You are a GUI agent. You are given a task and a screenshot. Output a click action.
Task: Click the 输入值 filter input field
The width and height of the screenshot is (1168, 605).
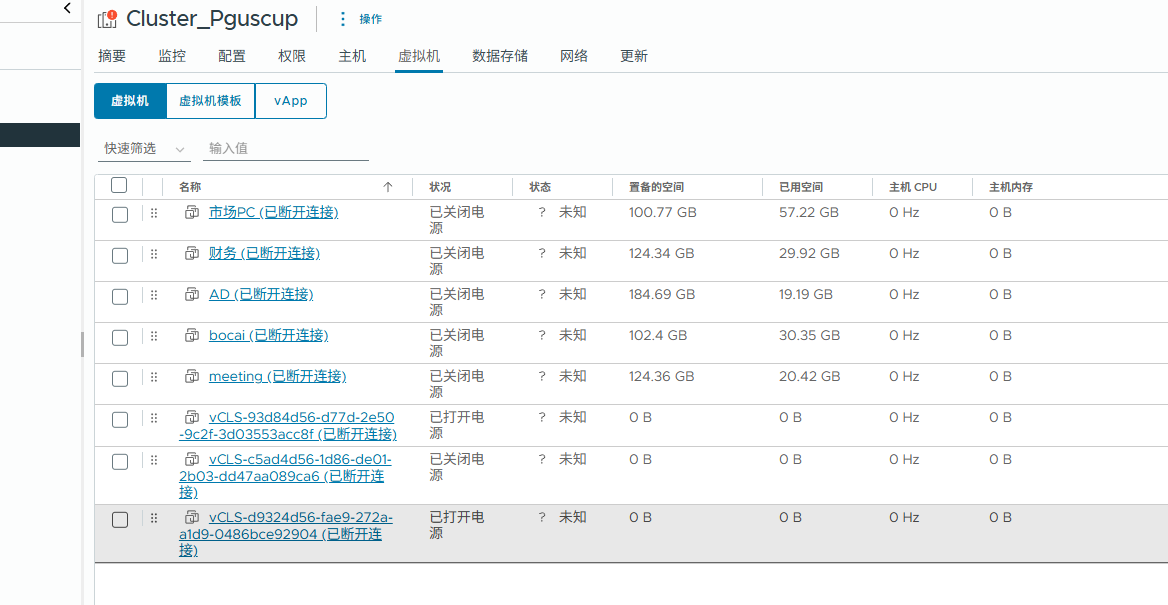pos(287,149)
